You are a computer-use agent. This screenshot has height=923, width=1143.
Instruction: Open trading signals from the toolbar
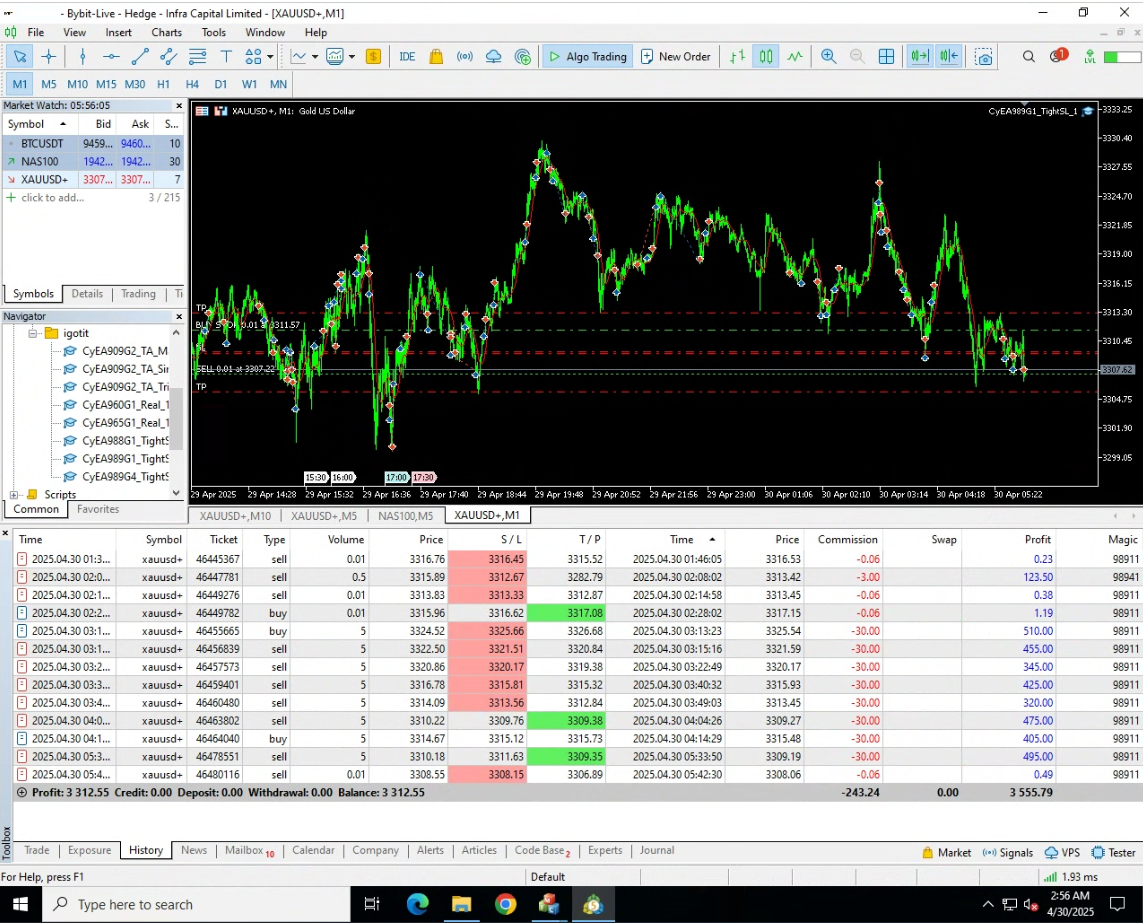pos(464,57)
